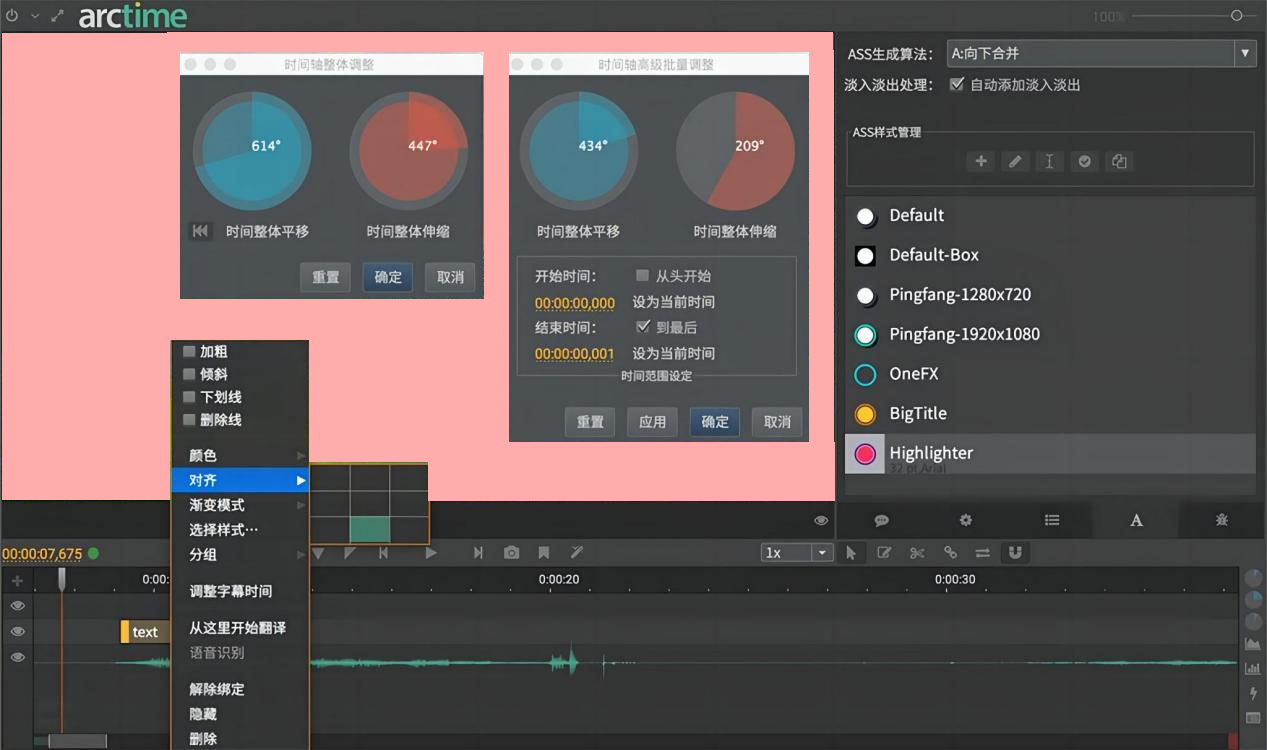Open the 1x playback speed dropdown
The height and width of the screenshot is (750, 1267).
tap(796, 552)
